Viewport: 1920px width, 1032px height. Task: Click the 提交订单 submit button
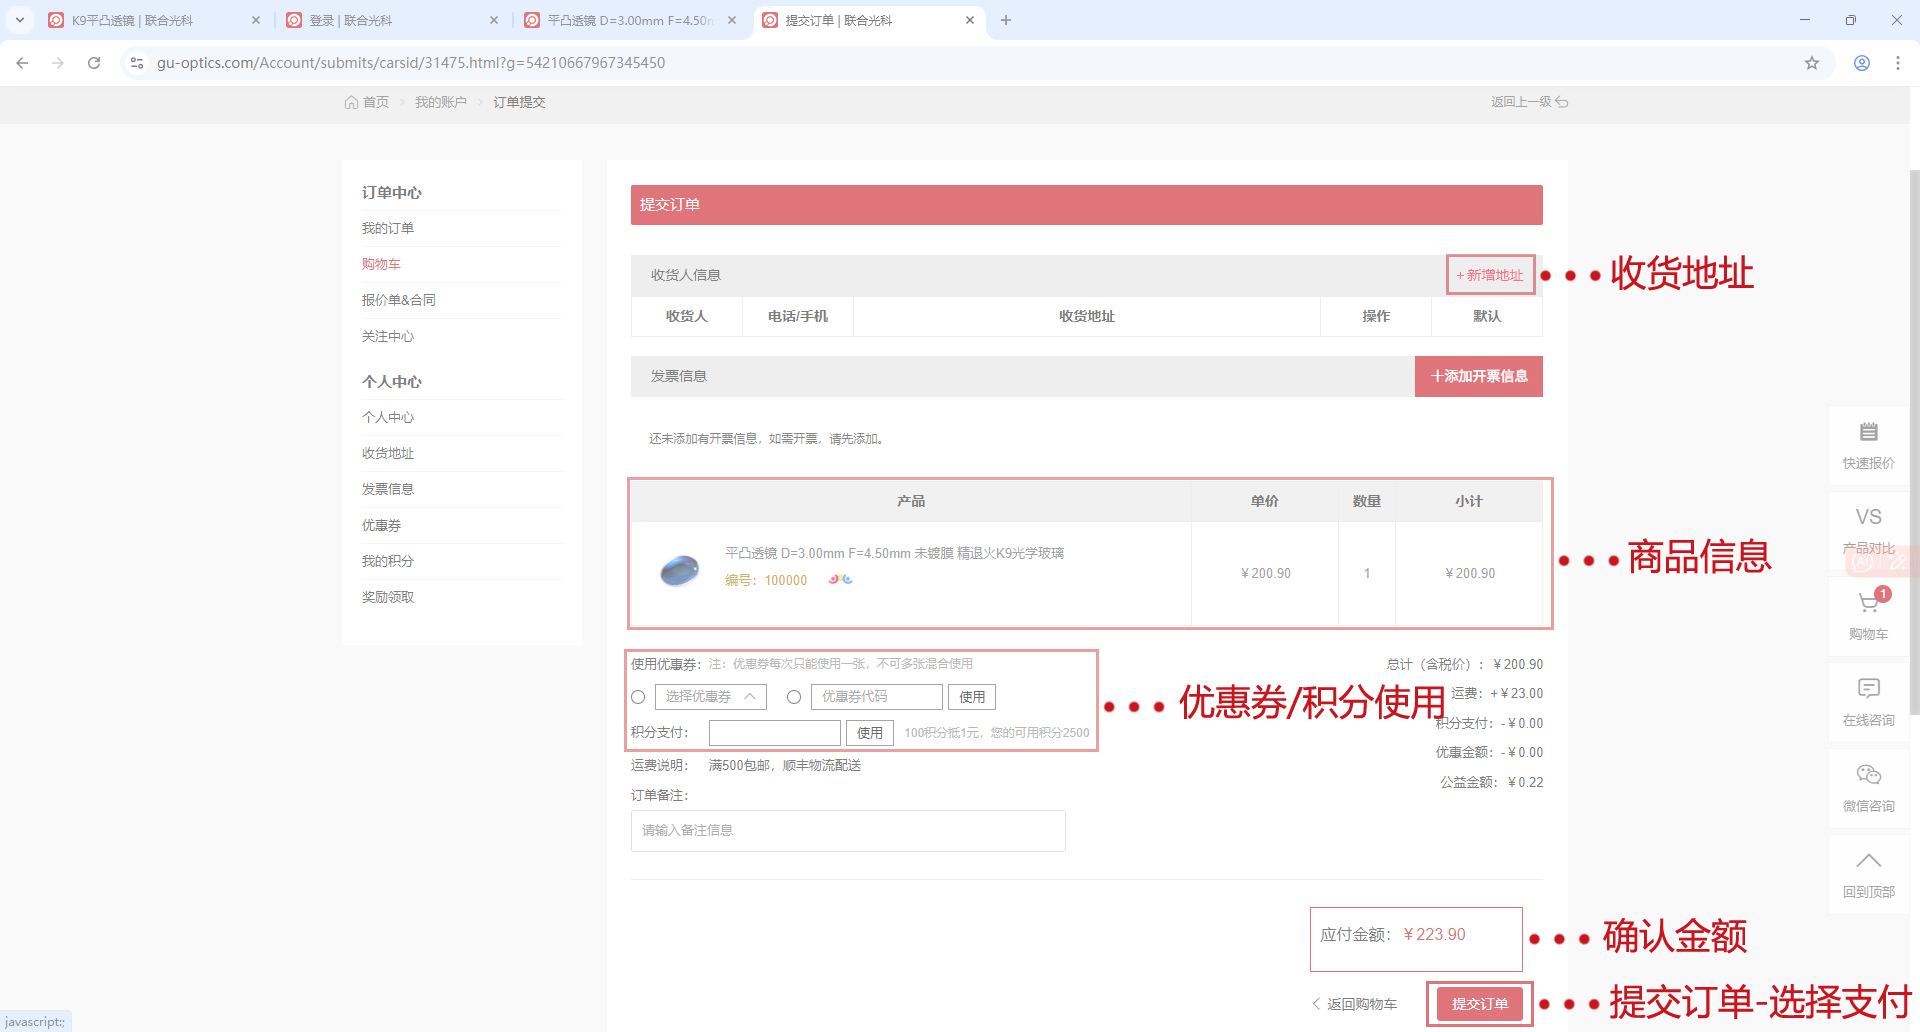coord(1479,1004)
